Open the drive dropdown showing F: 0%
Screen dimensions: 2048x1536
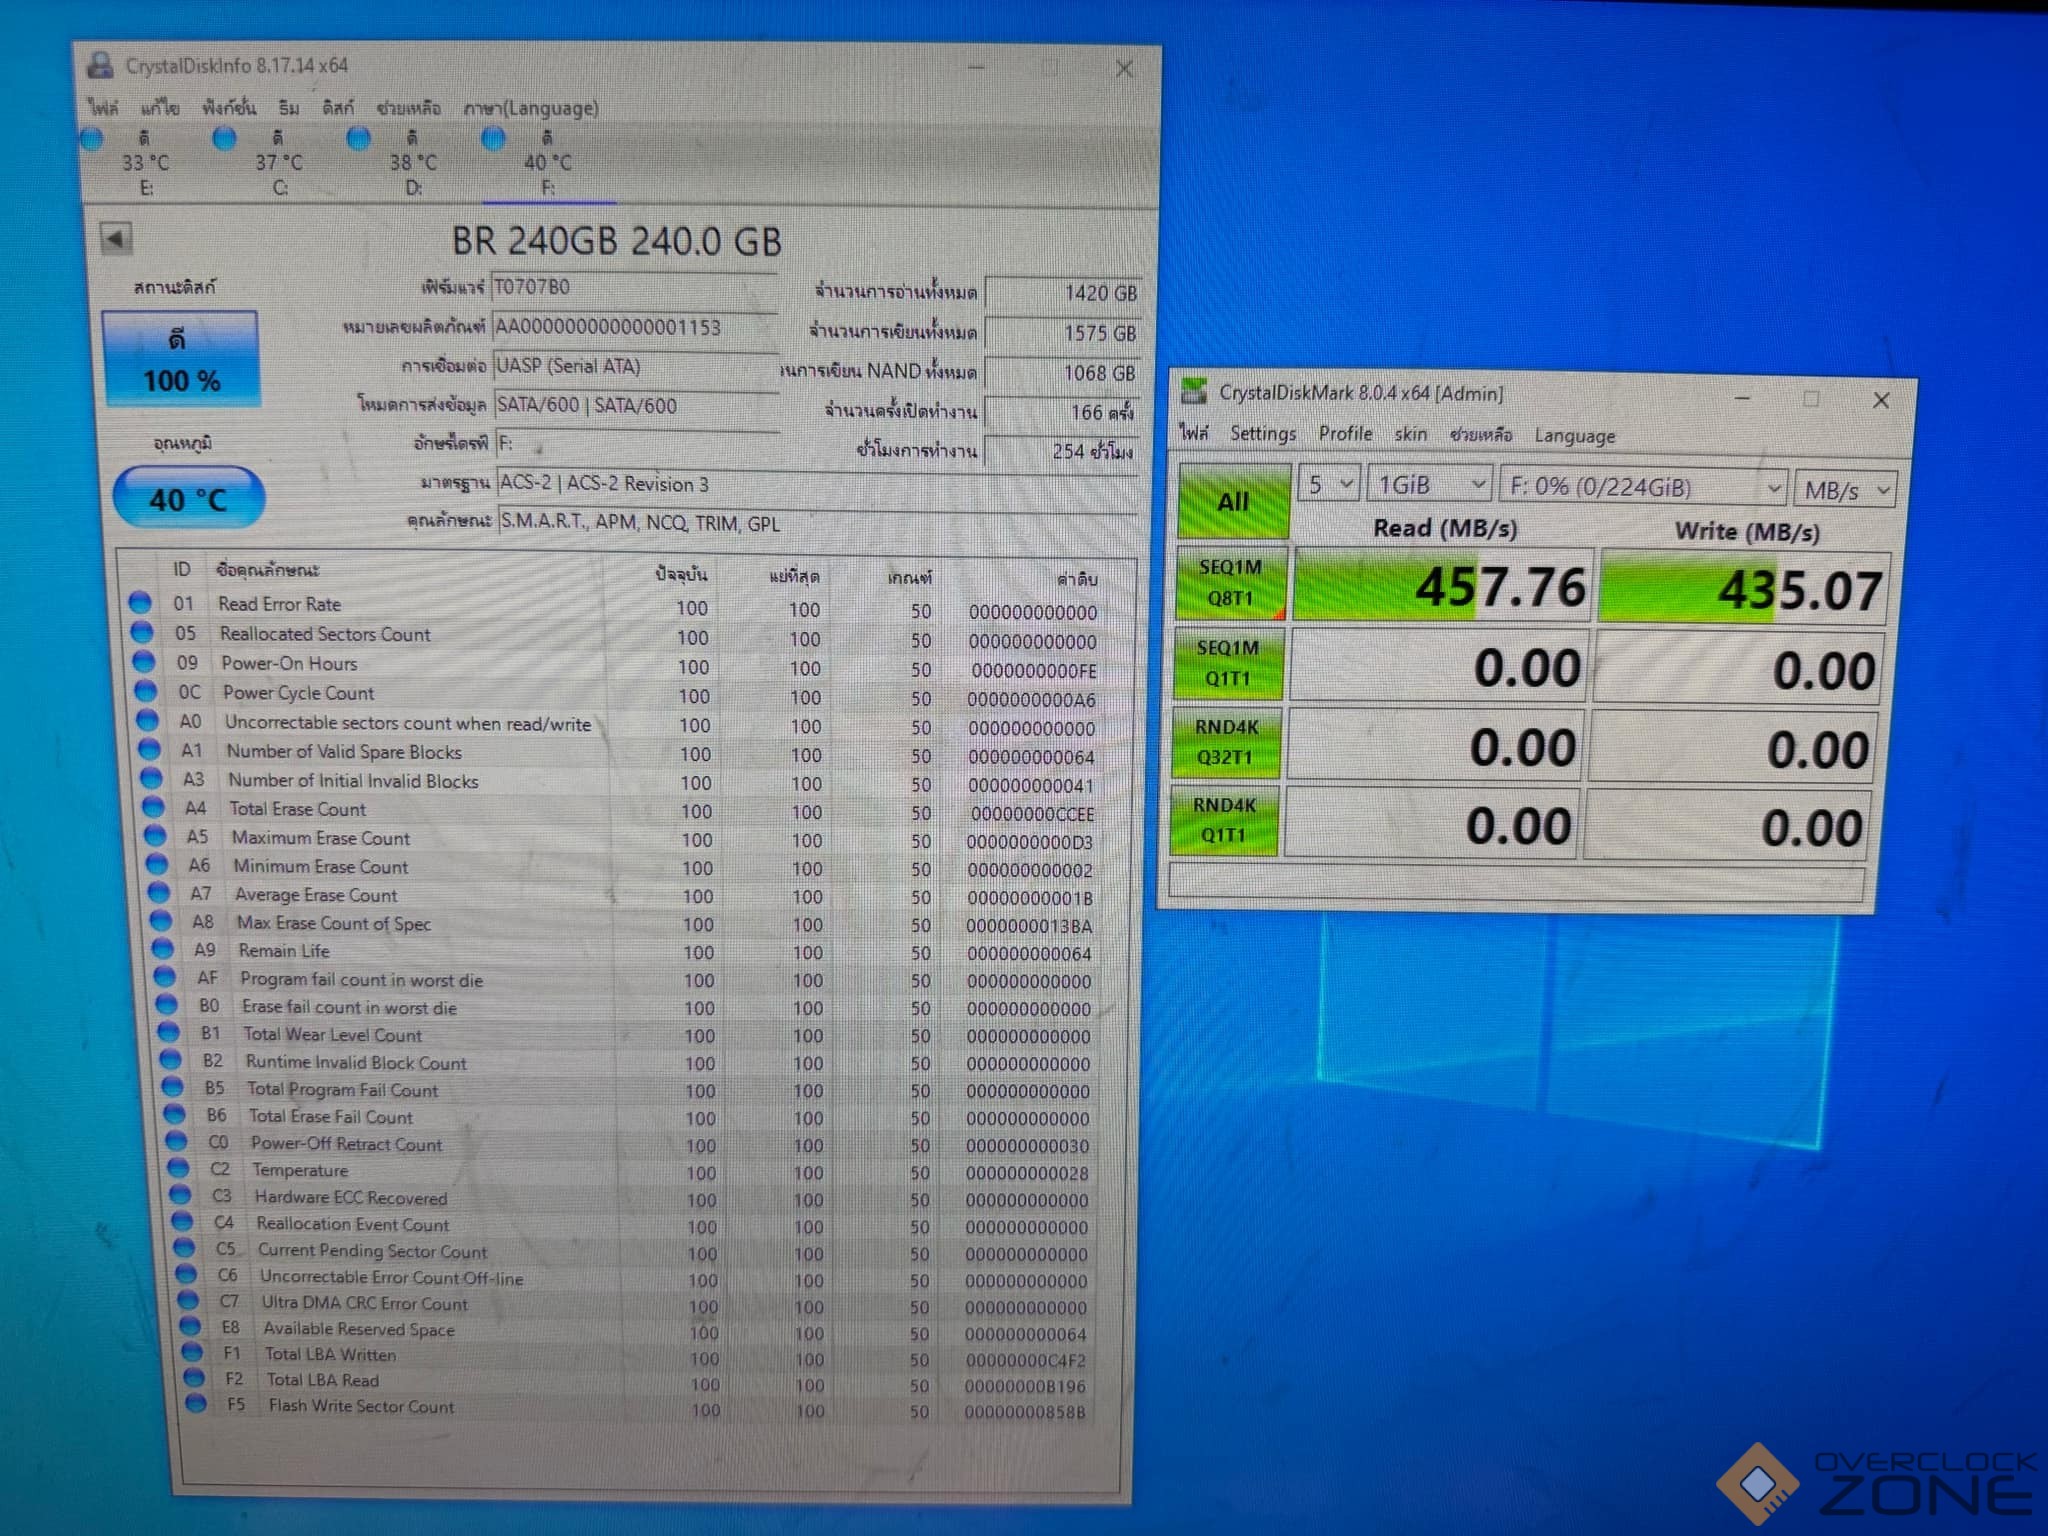click(1643, 488)
